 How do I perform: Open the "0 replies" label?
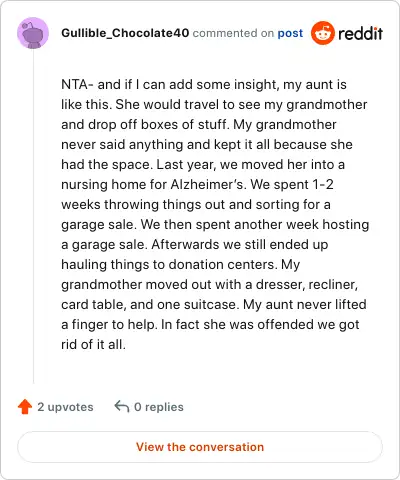point(159,407)
